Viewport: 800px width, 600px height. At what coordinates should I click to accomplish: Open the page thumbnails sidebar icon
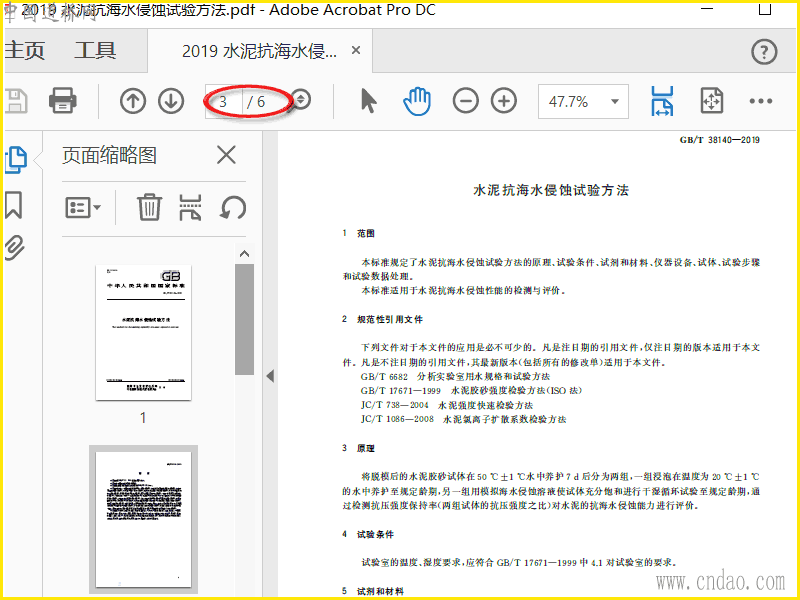tap(15, 160)
